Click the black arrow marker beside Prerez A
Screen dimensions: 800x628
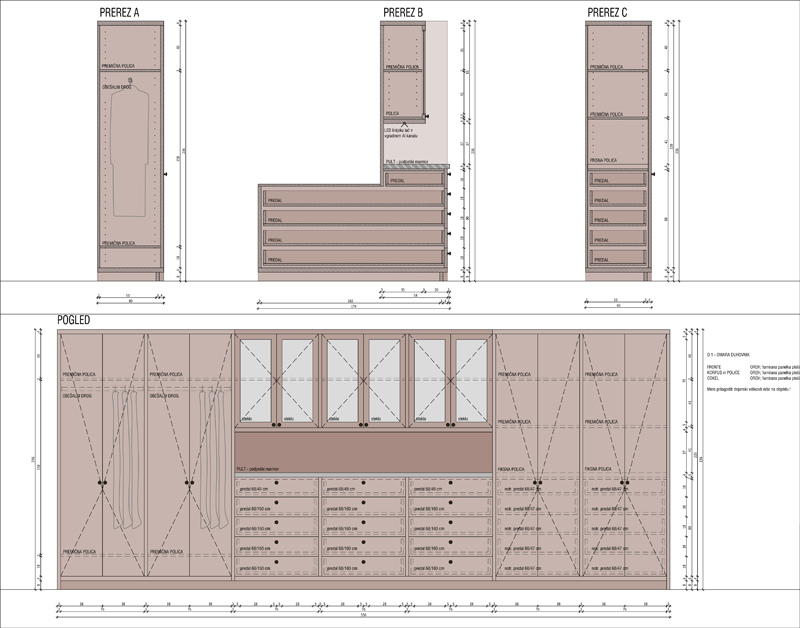(166, 173)
